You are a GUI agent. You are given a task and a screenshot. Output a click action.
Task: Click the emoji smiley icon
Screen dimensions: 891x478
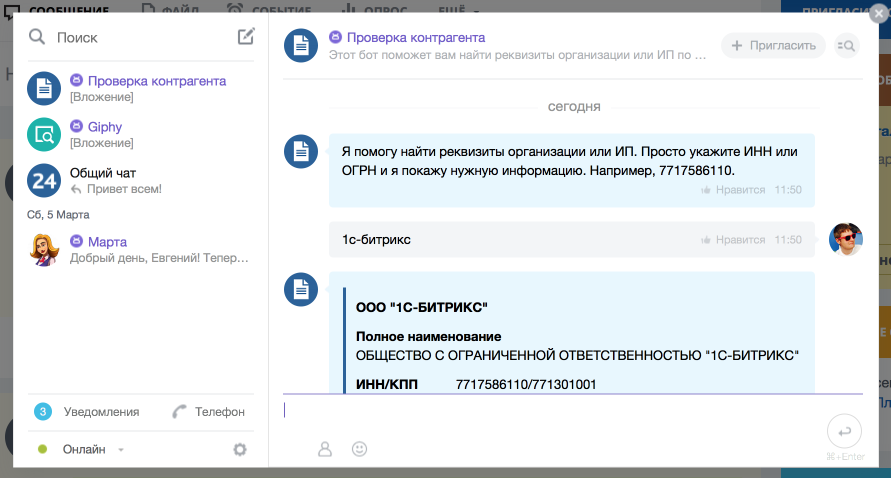pos(360,449)
